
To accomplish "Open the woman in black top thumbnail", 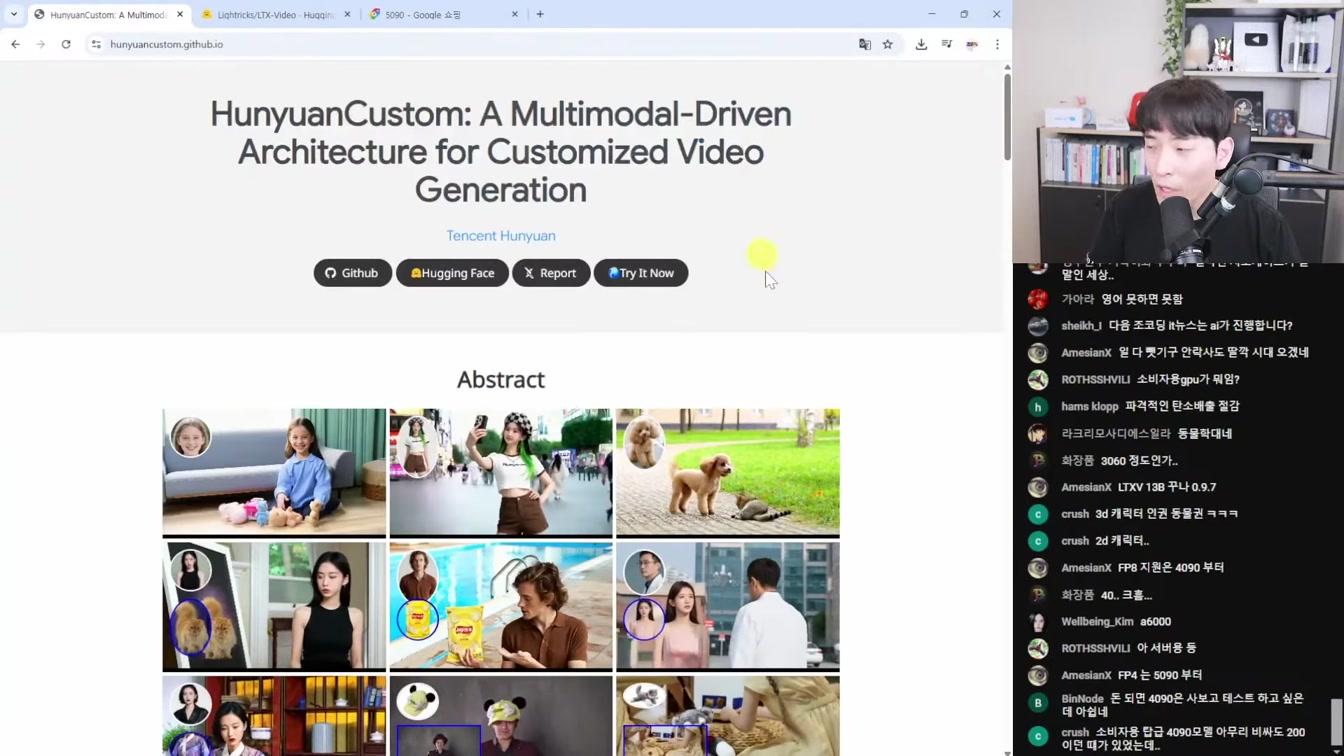I will 274,606.
